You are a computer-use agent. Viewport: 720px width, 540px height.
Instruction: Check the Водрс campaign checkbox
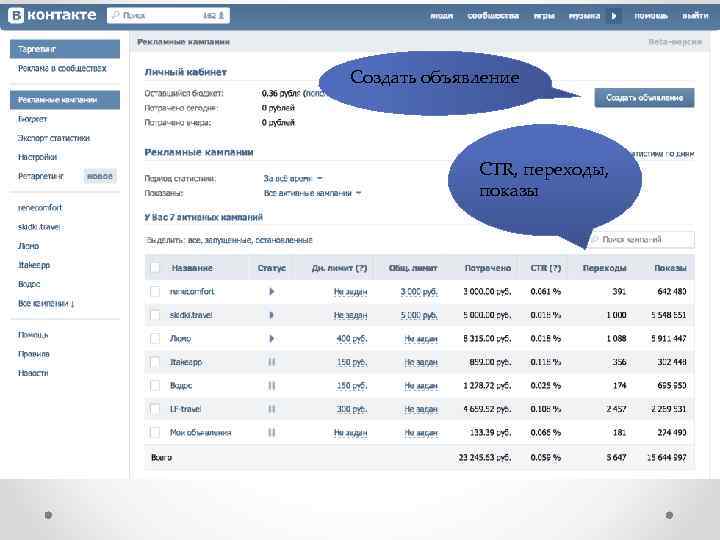click(155, 386)
